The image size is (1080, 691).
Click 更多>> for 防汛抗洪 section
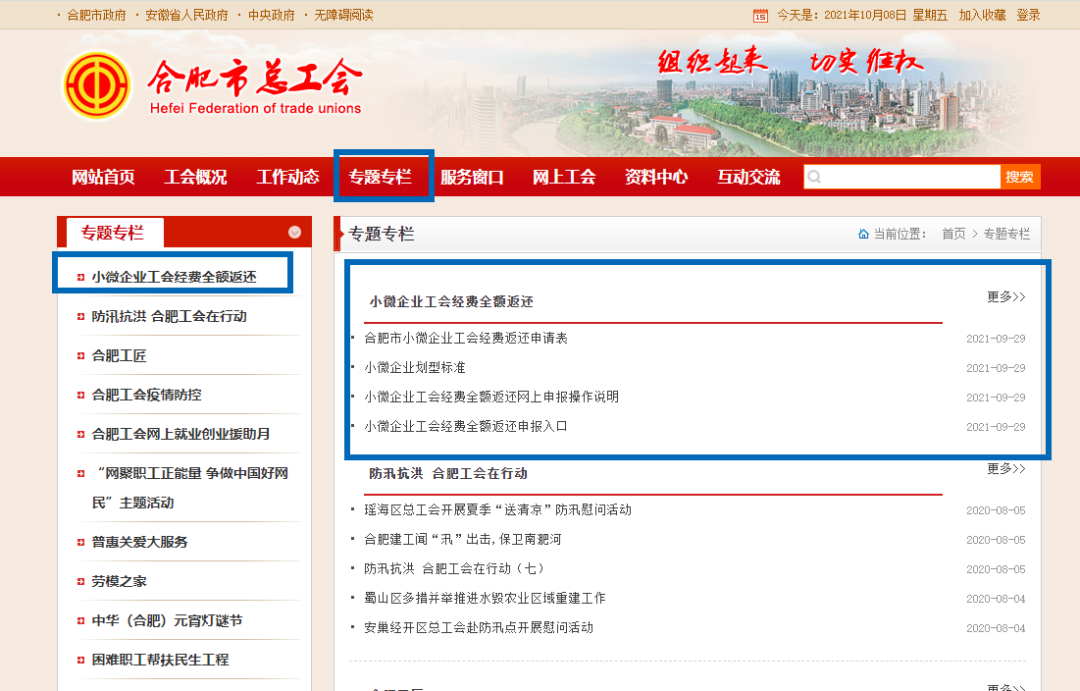pos(1006,468)
